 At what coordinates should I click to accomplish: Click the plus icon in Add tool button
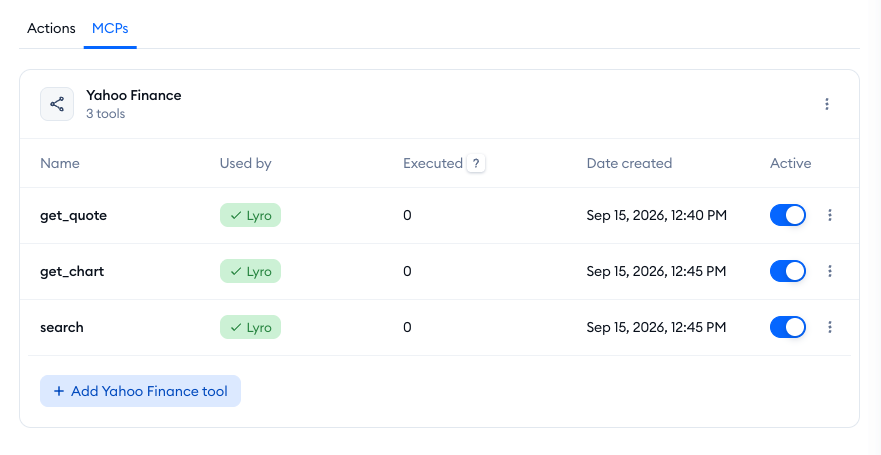[x=58, y=391]
